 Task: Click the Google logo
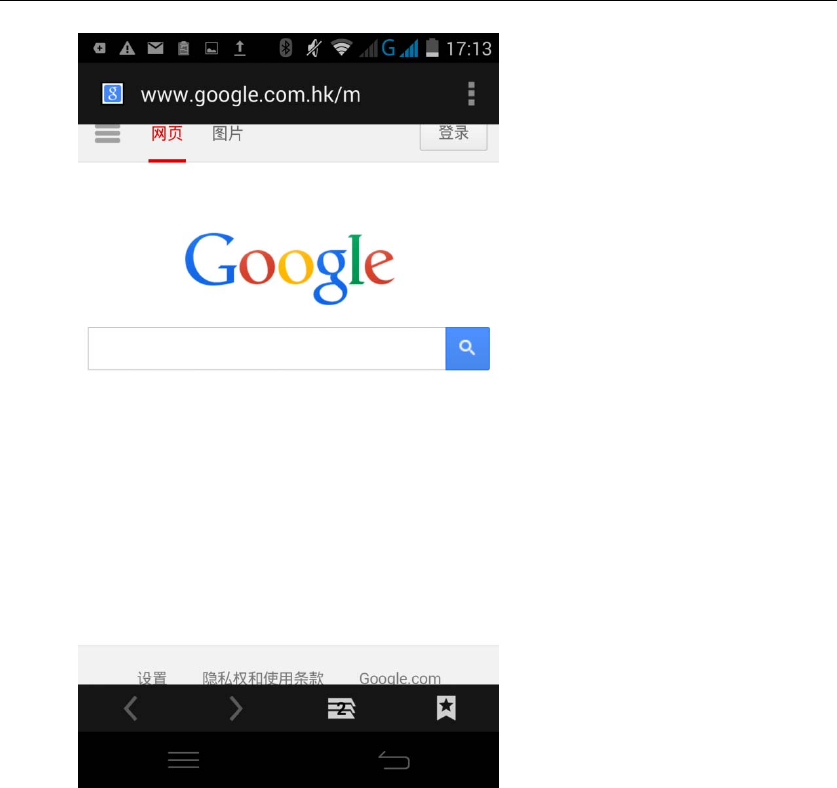[289, 269]
